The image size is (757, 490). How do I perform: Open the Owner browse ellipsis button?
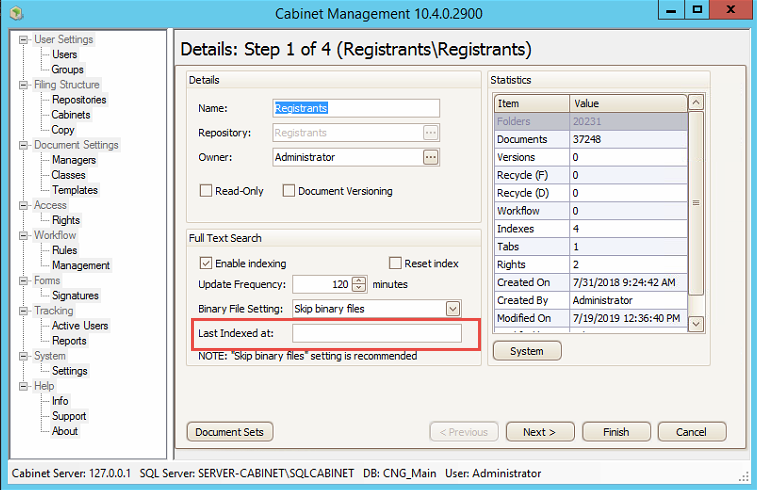tap(431, 157)
